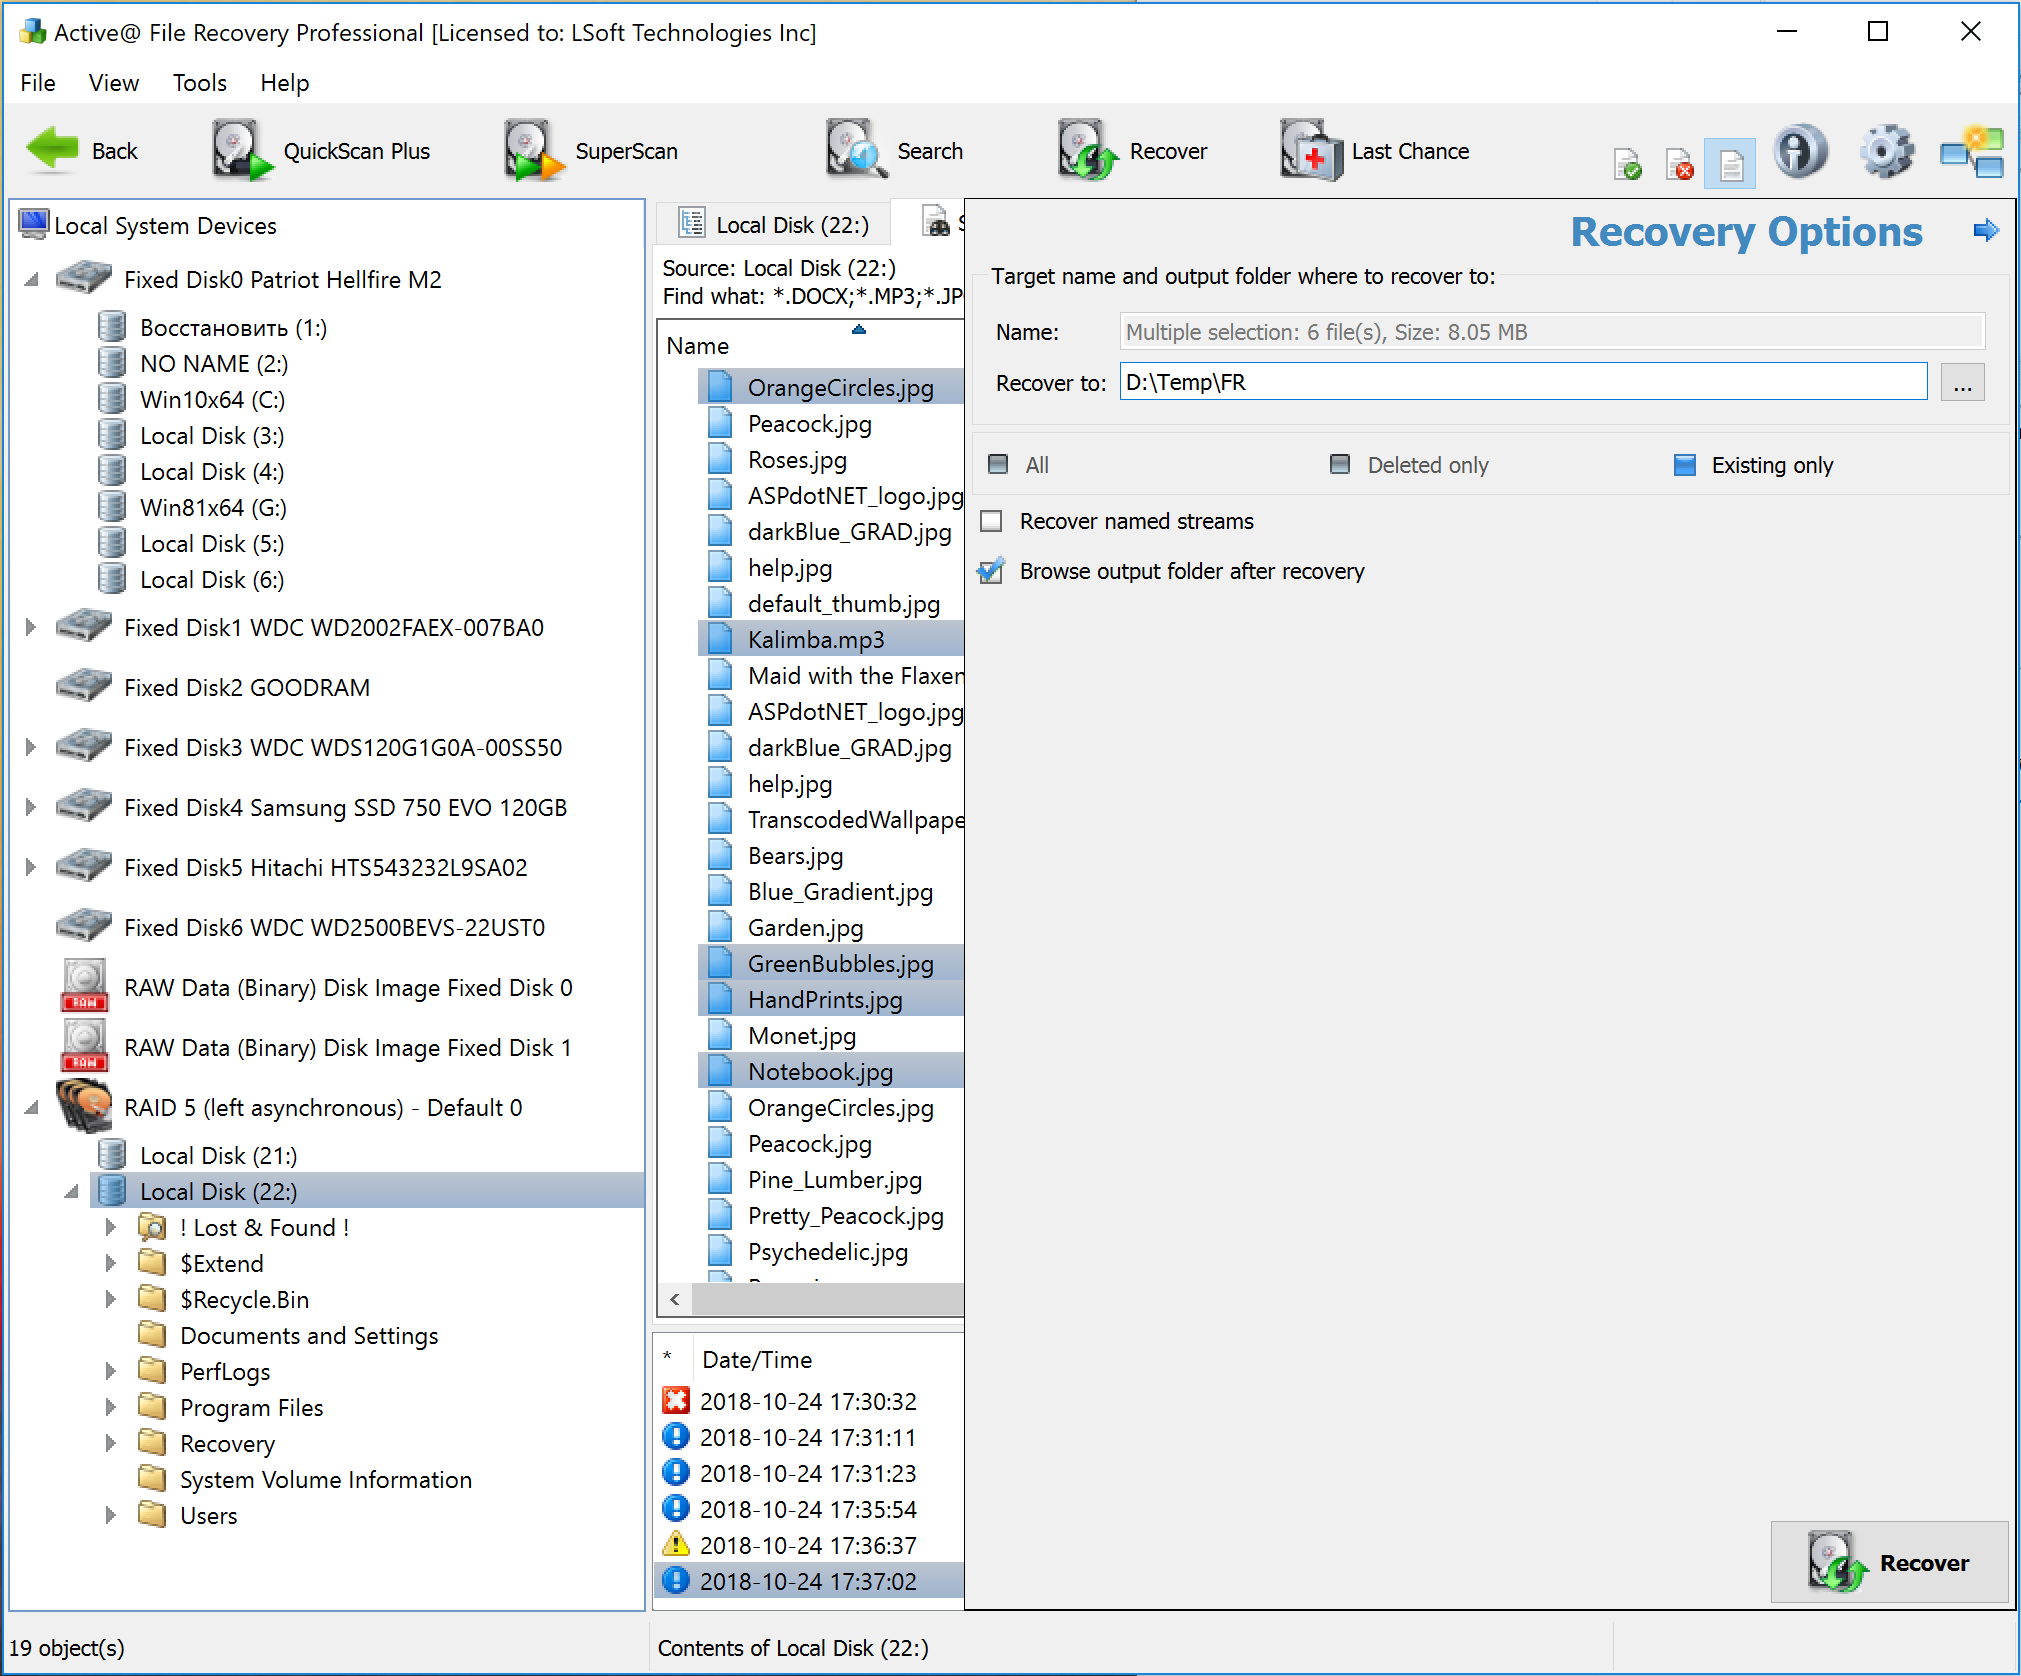Select Local Disk (21:) volume

coord(218,1156)
